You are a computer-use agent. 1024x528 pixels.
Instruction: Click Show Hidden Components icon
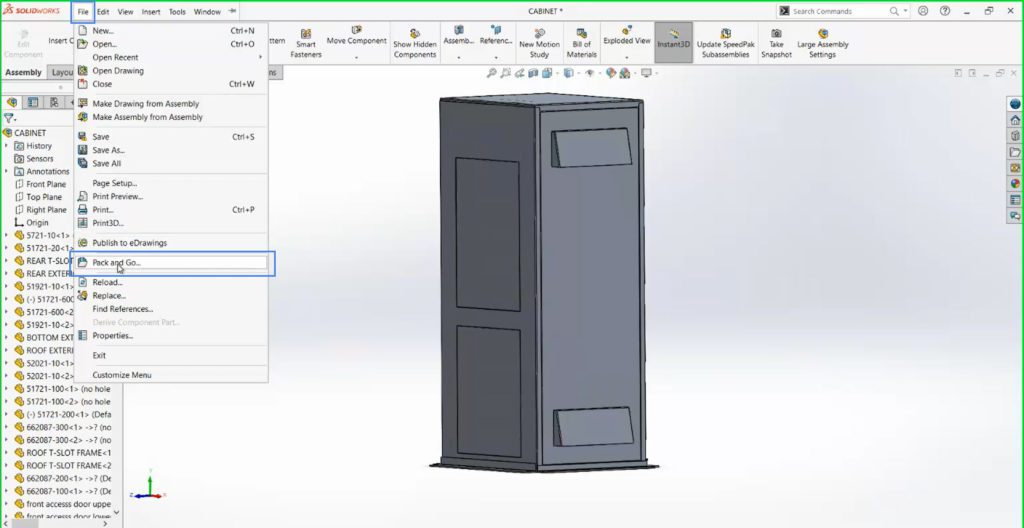(414, 36)
